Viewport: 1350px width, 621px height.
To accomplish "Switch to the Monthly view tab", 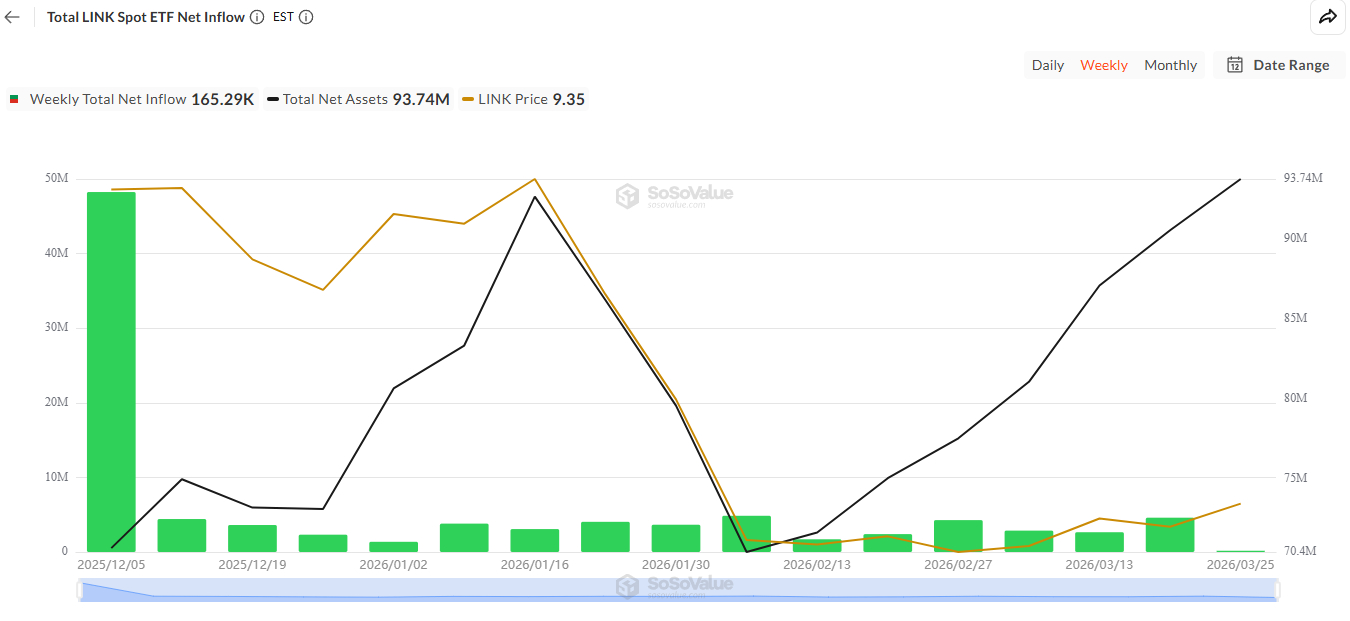I will point(1170,64).
